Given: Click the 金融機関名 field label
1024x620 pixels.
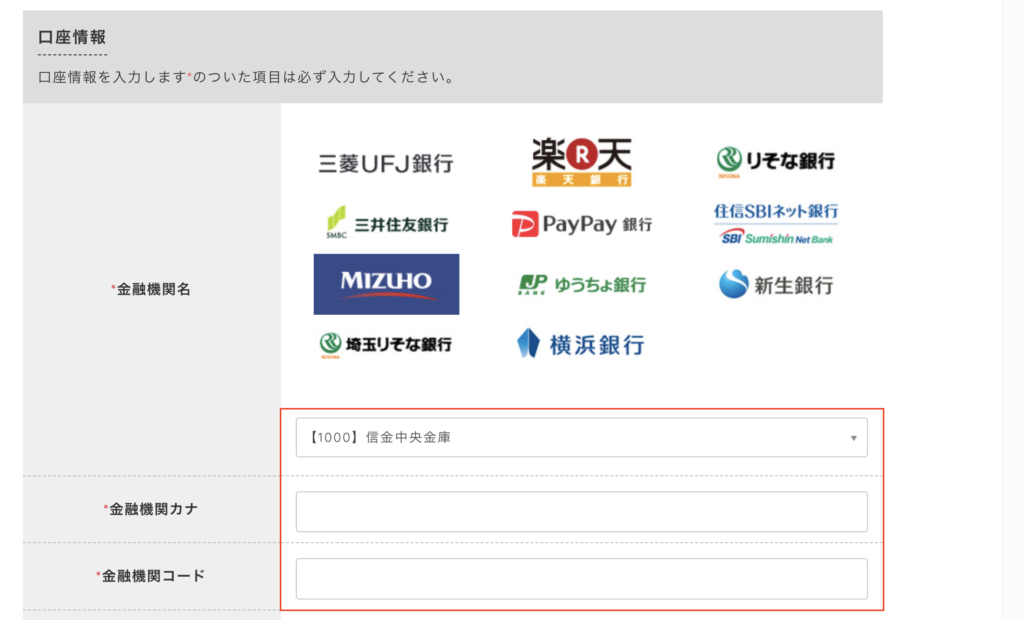Looking at the screenshot, I should coord(151,289).
